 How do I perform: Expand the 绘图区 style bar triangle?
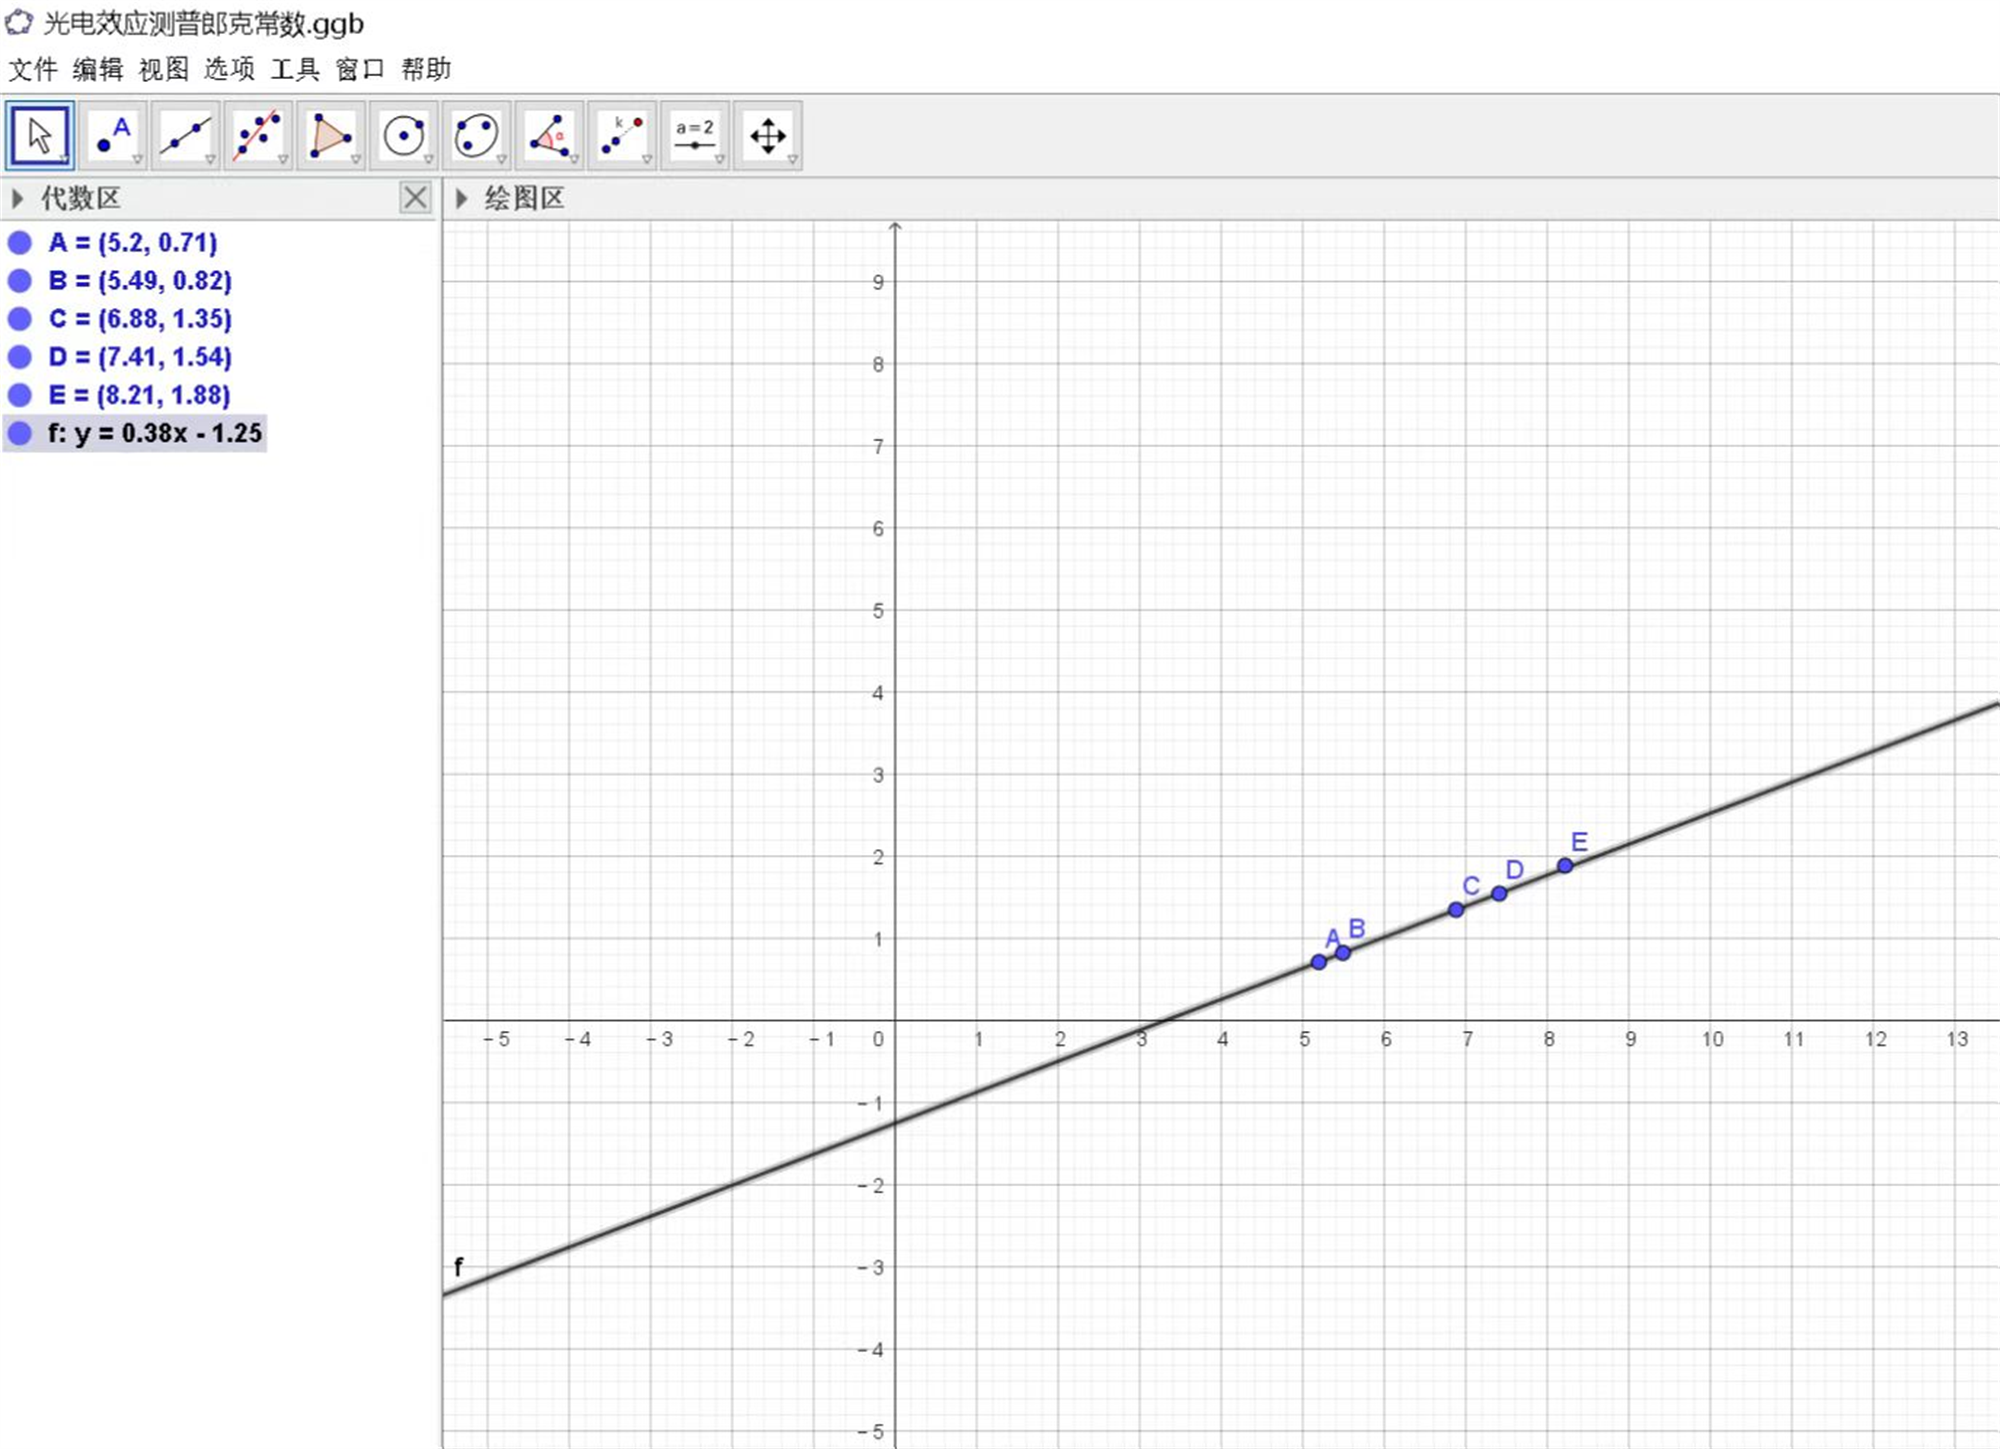pos(461,198)
